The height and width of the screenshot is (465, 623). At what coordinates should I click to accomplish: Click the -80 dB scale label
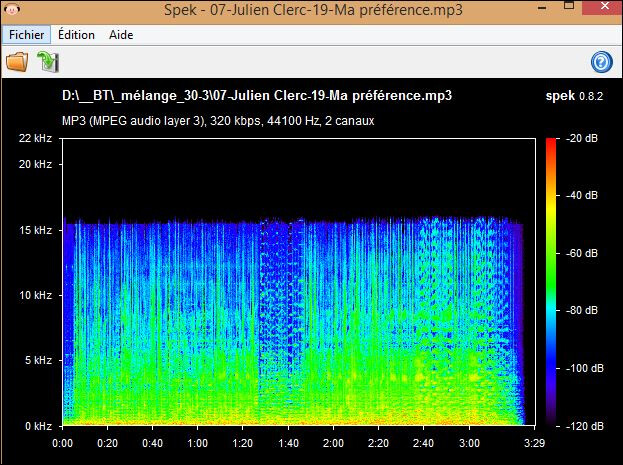(x=582, y=310)
